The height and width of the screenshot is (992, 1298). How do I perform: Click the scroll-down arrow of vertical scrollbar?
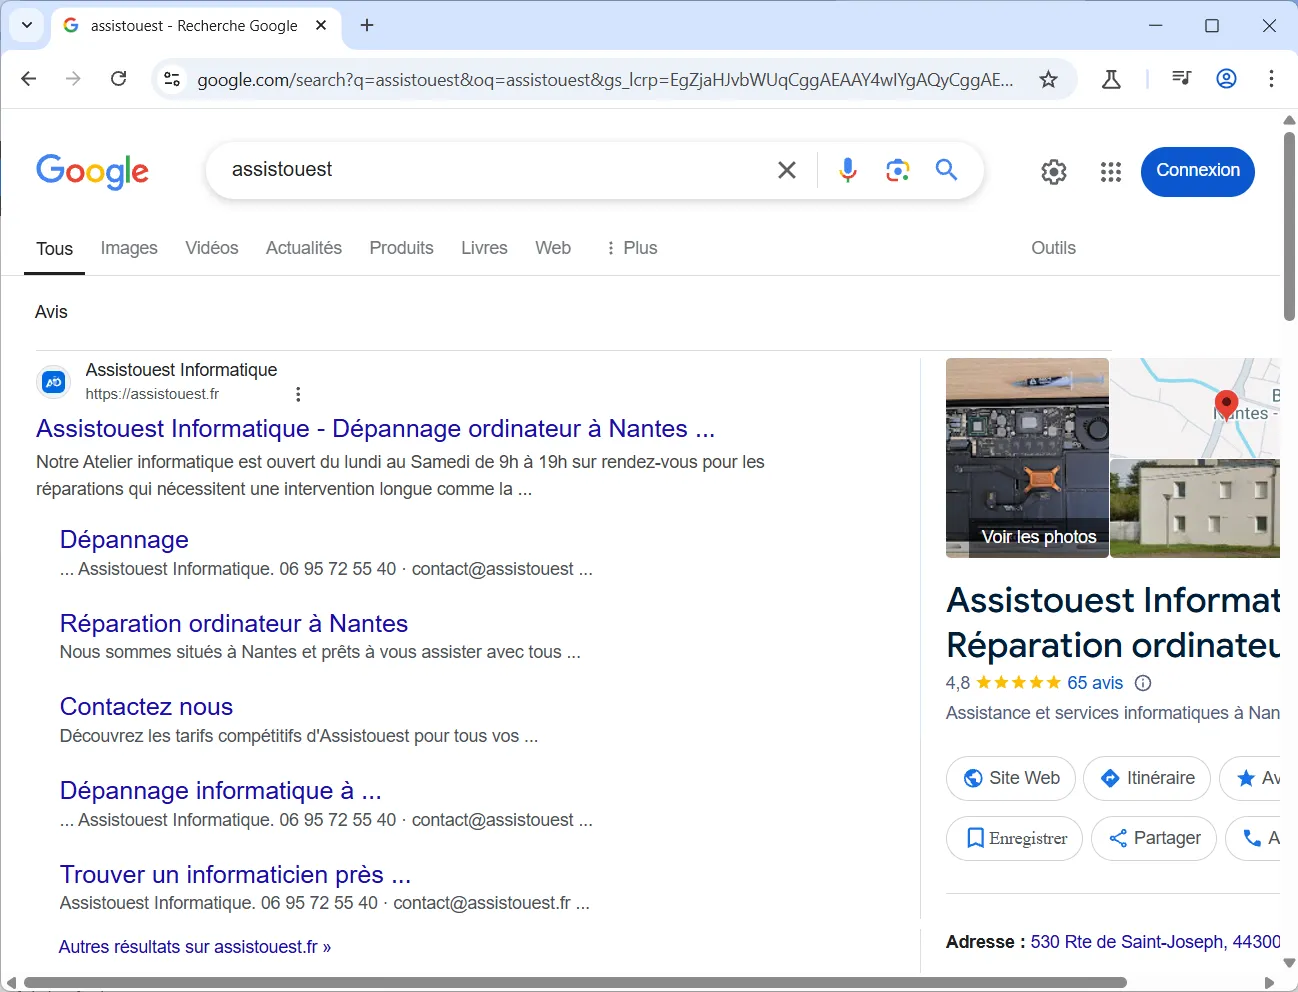click(x=1289, y=963)
